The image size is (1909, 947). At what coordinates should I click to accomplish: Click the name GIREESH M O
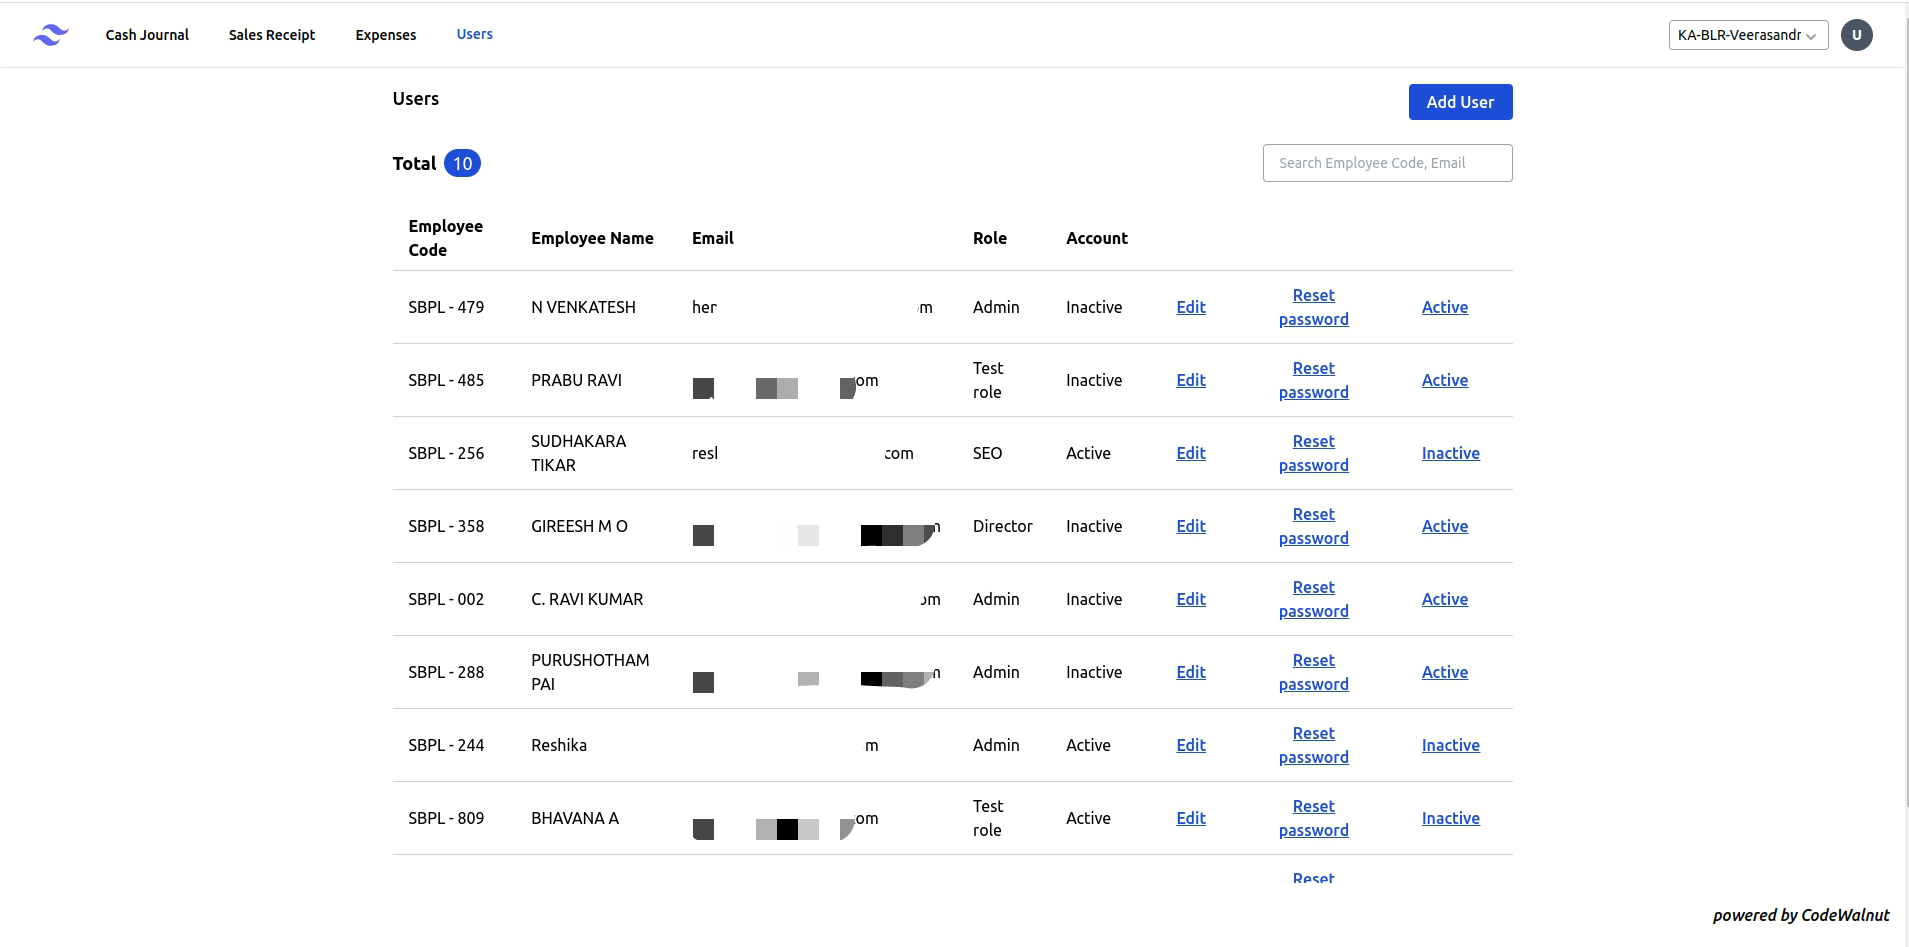point(579,526)
